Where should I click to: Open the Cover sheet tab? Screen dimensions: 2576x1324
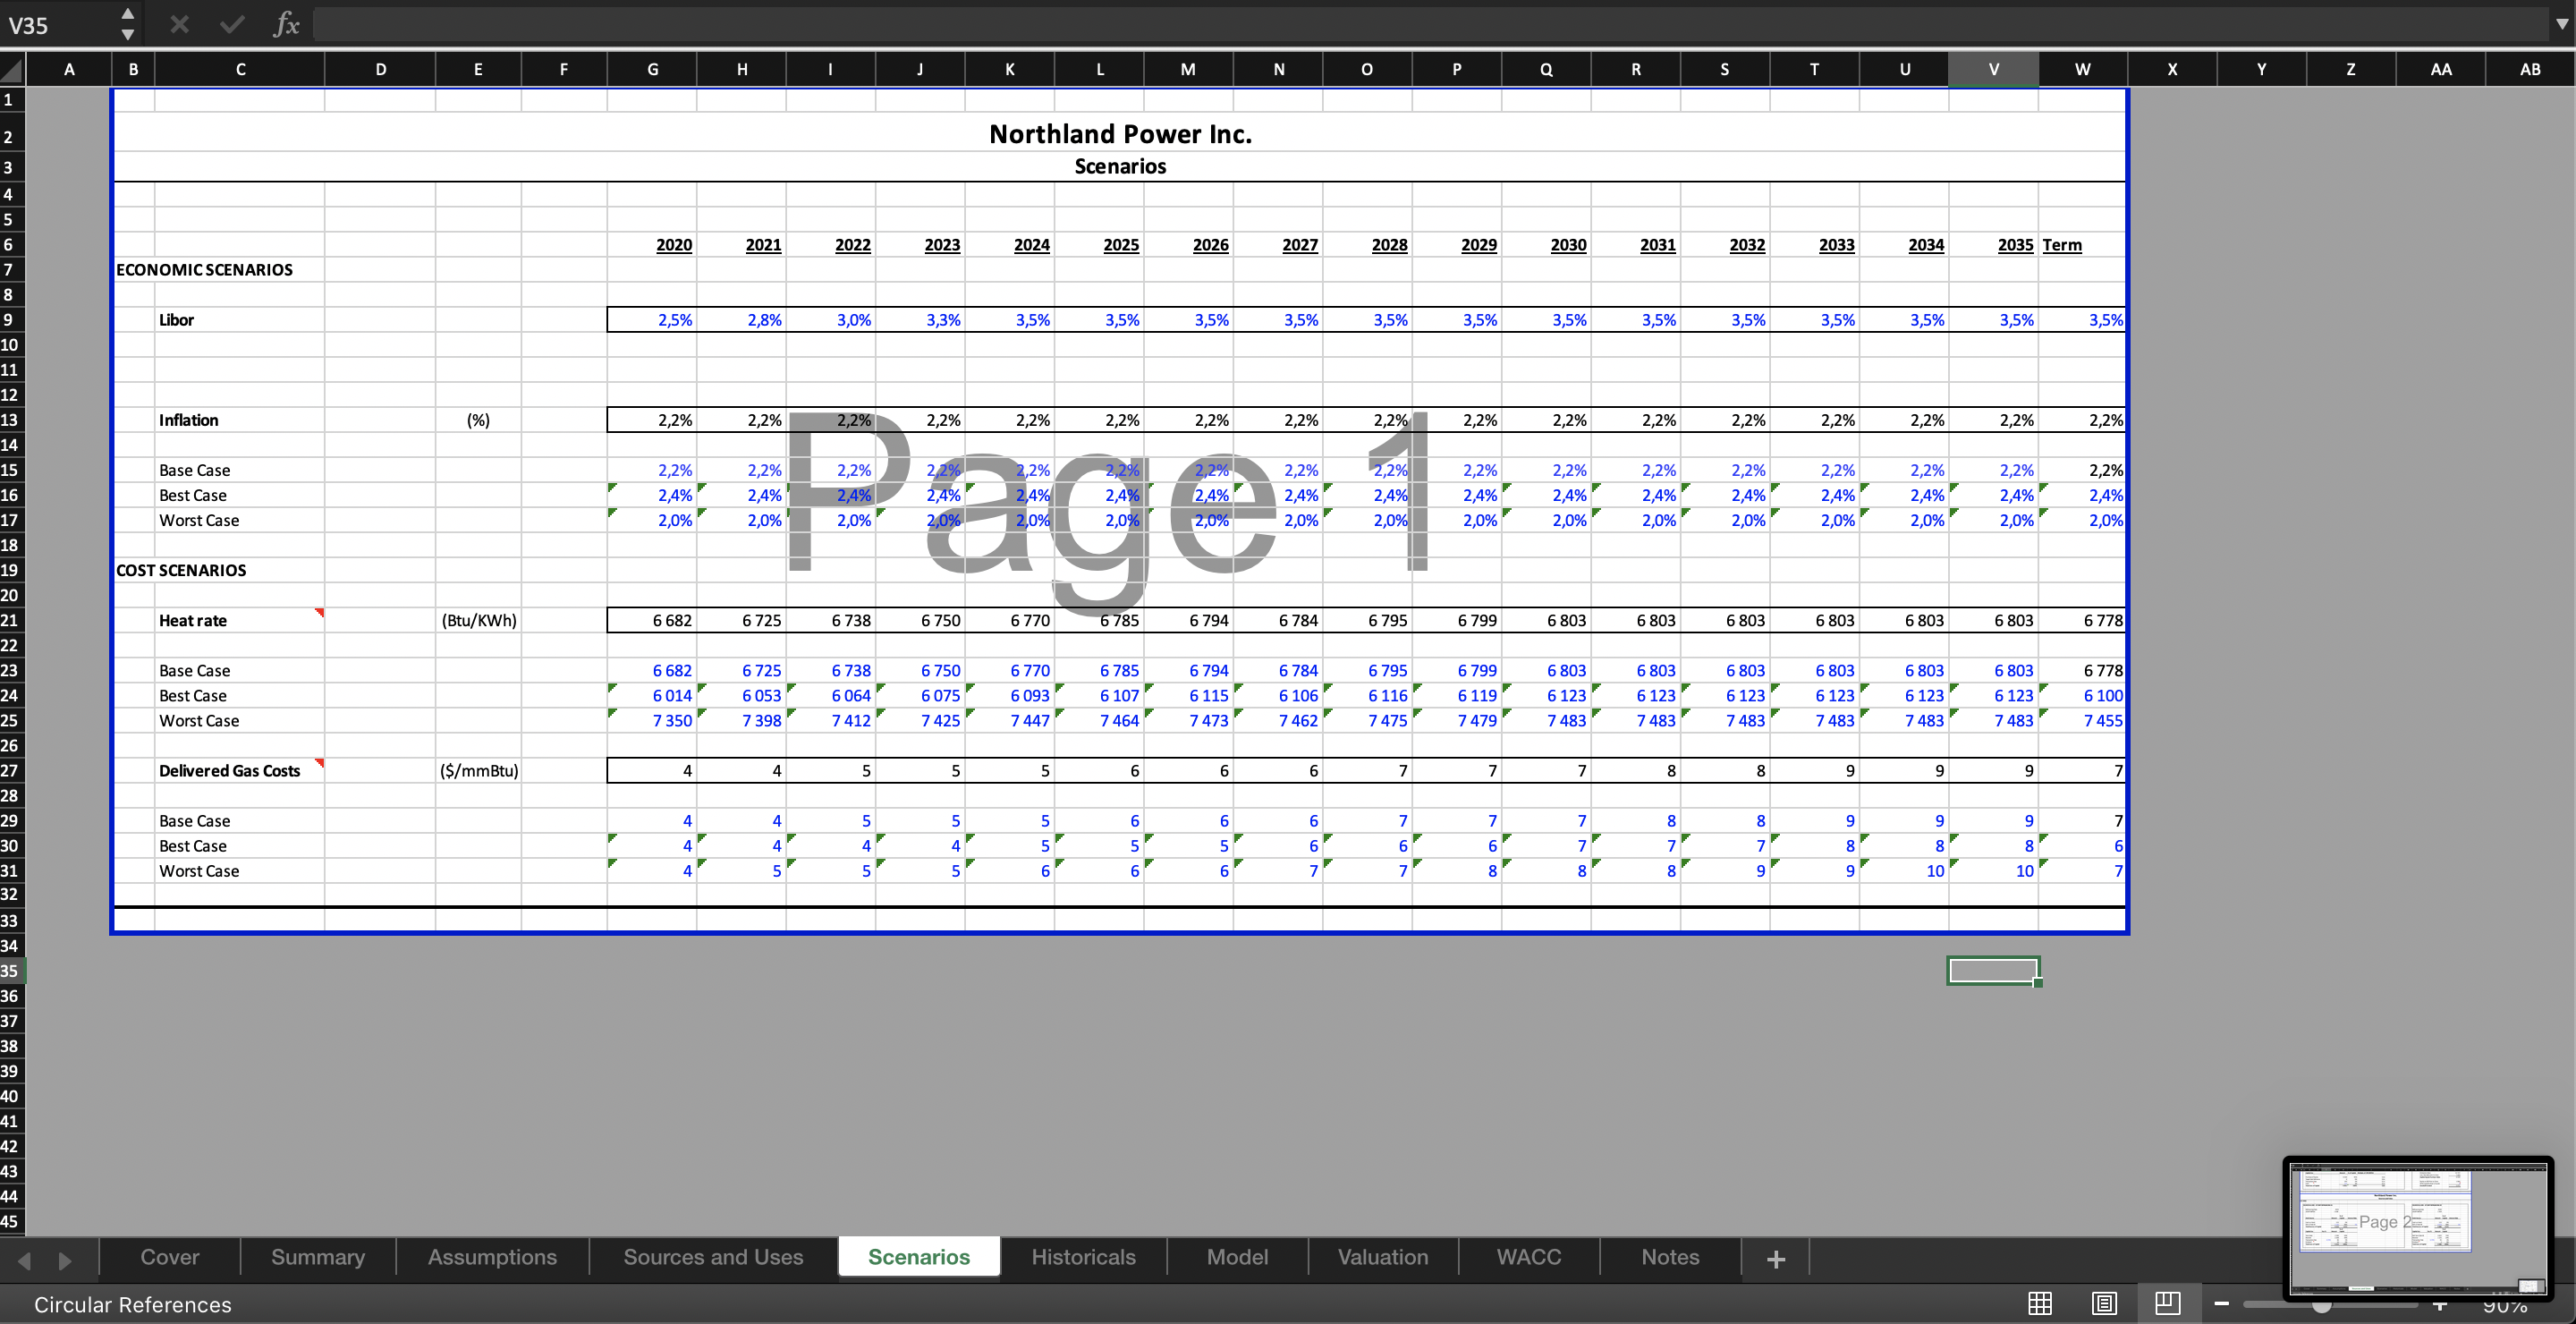(x=170, y=1257)
